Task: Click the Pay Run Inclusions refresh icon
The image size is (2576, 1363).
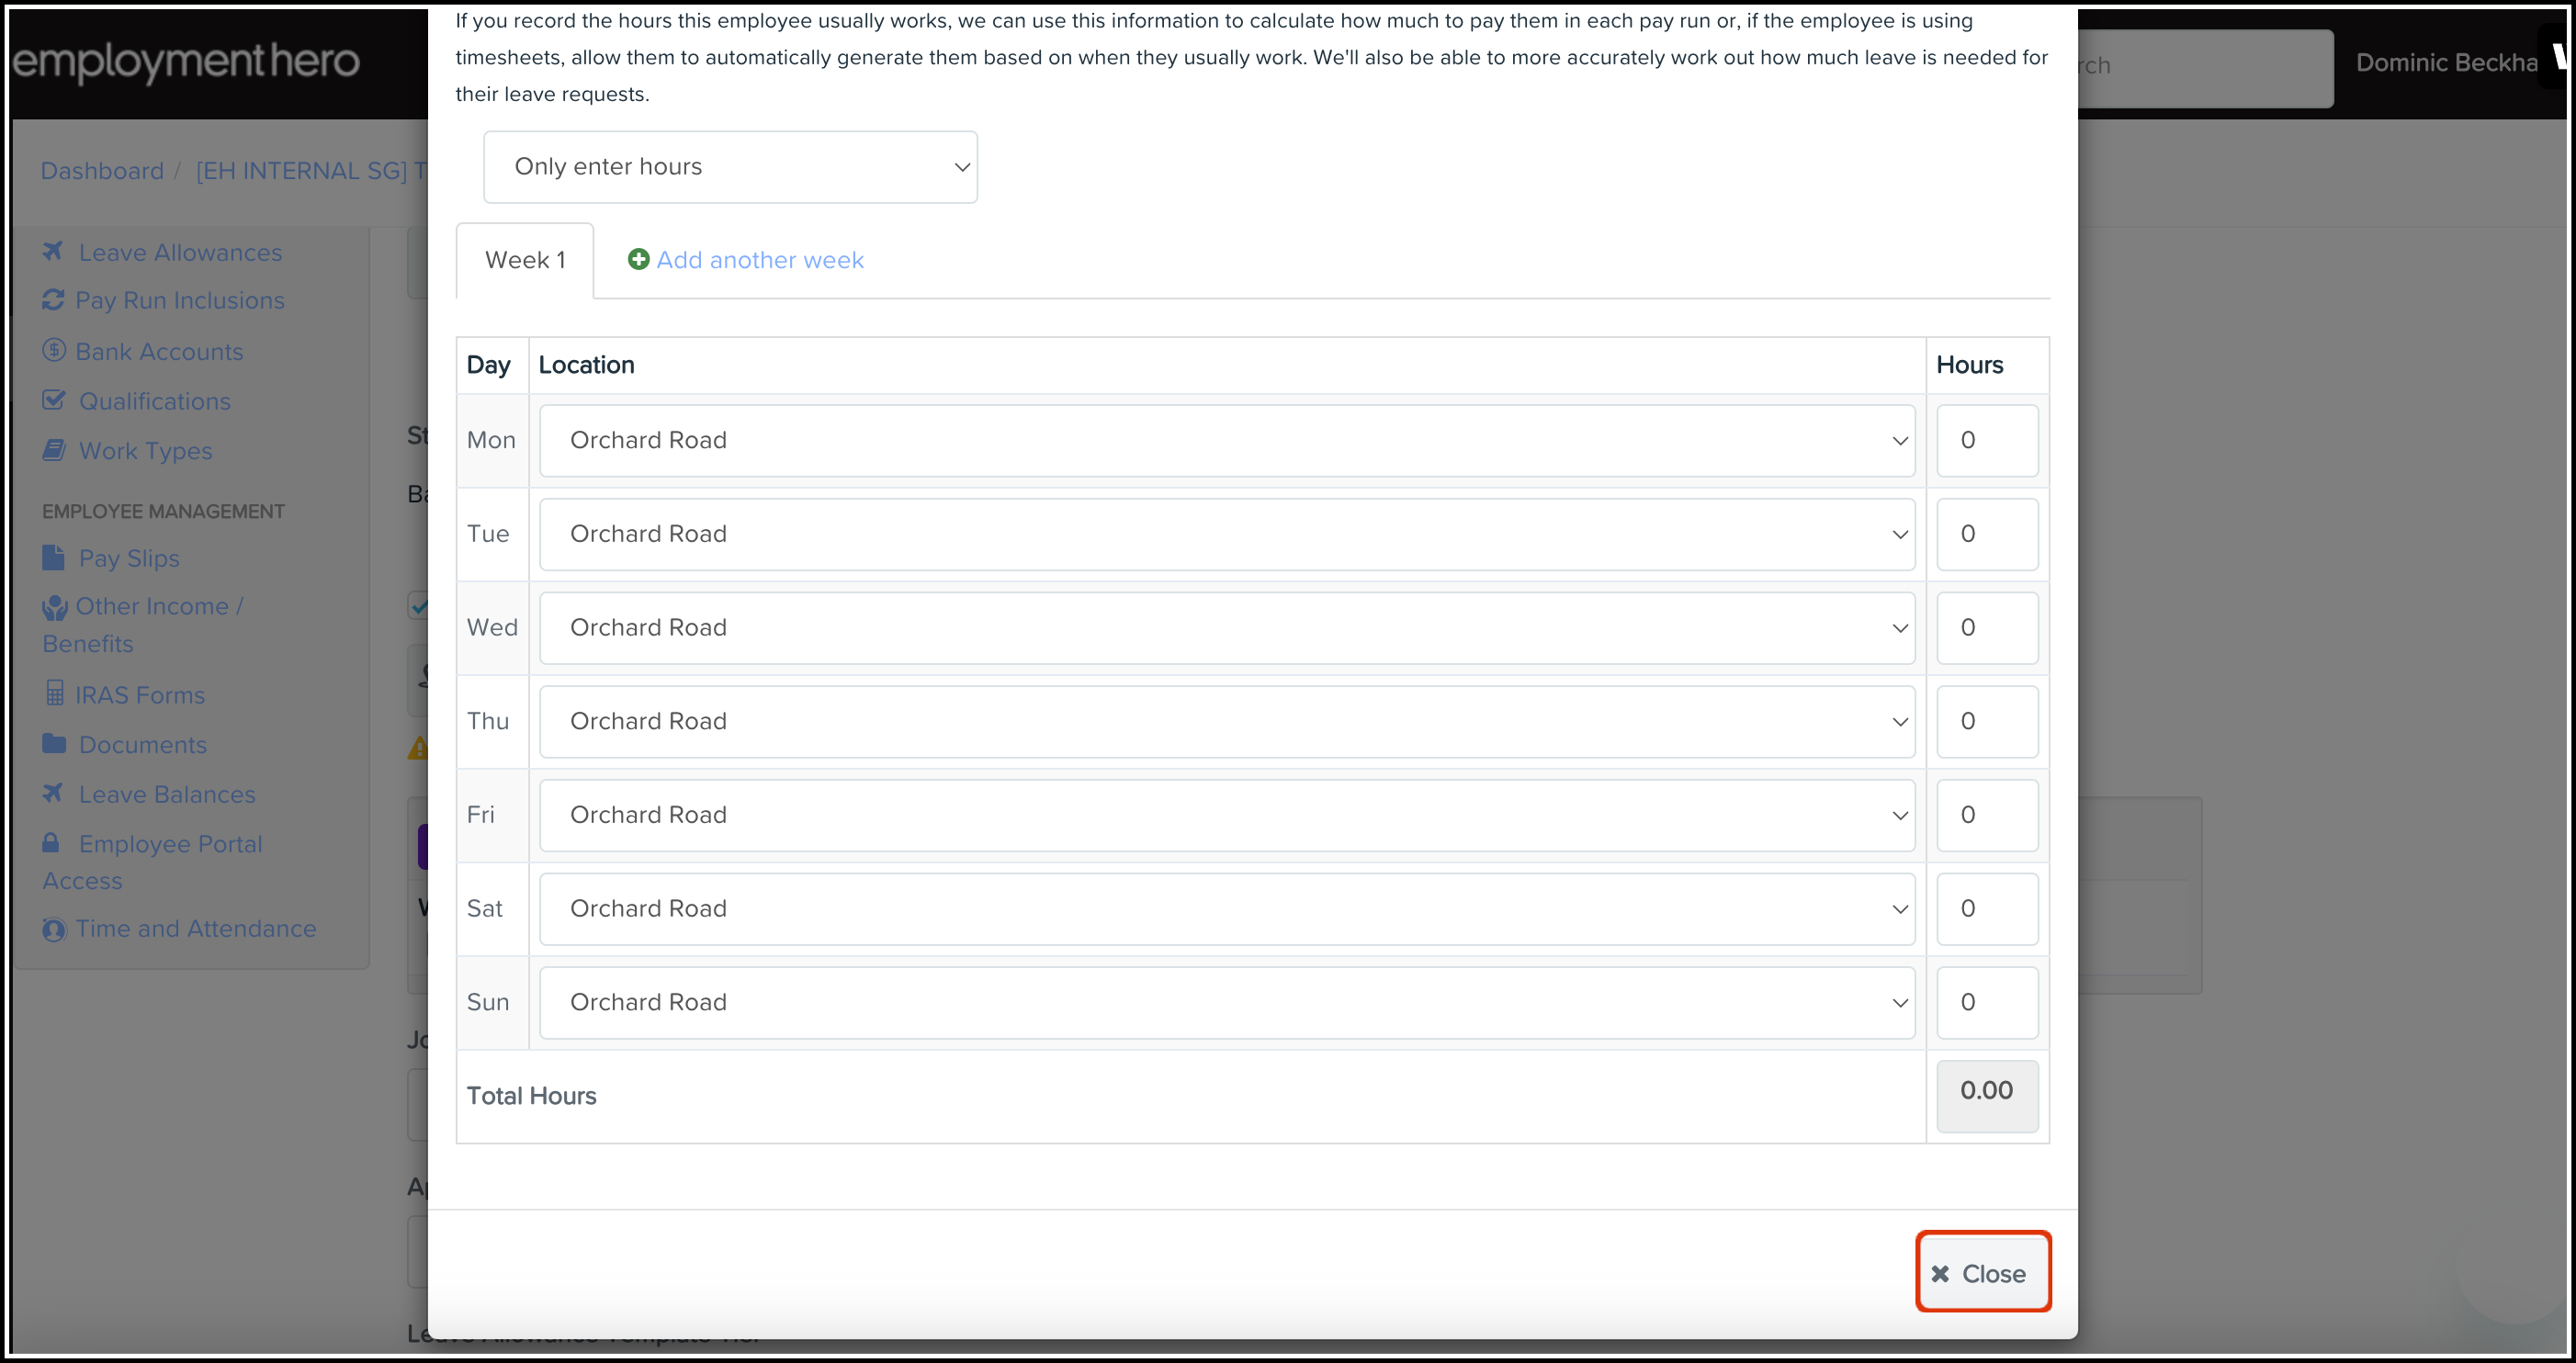Action: pyautogui.click(x=53, y=300)
